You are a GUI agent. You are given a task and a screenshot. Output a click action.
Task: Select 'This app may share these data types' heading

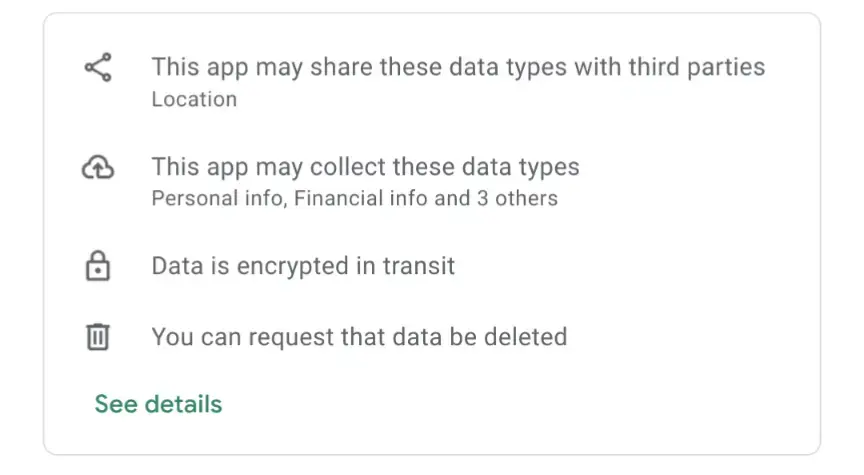pos(458,67)
